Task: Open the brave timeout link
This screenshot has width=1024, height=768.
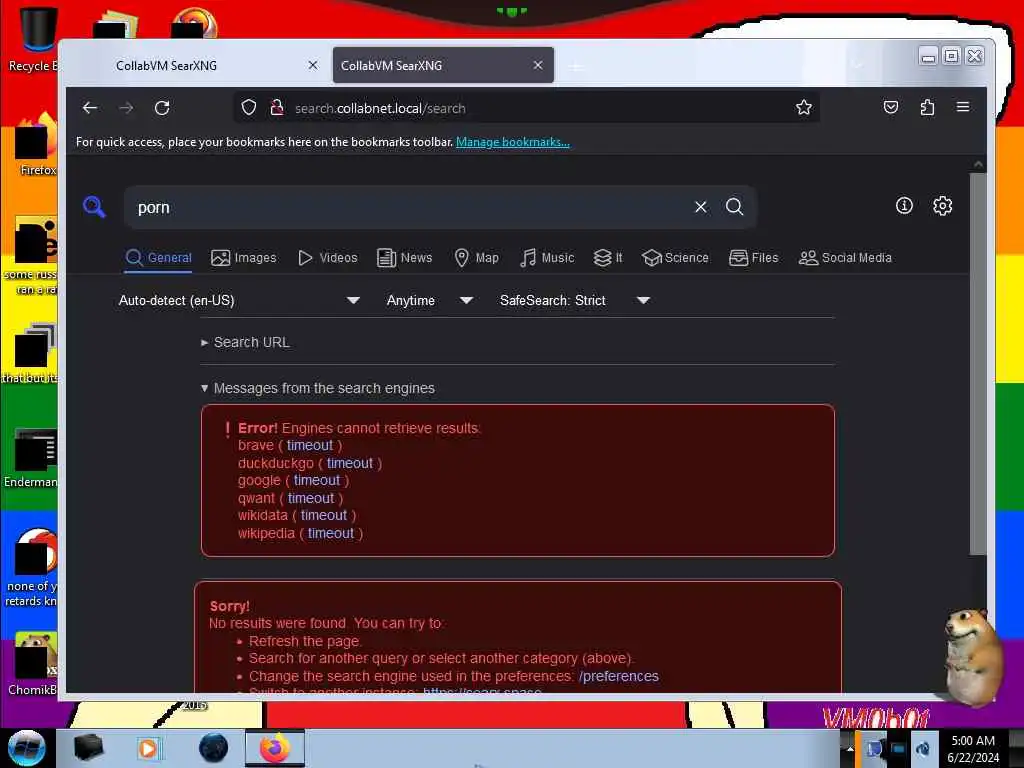Action: pos(310,445)
